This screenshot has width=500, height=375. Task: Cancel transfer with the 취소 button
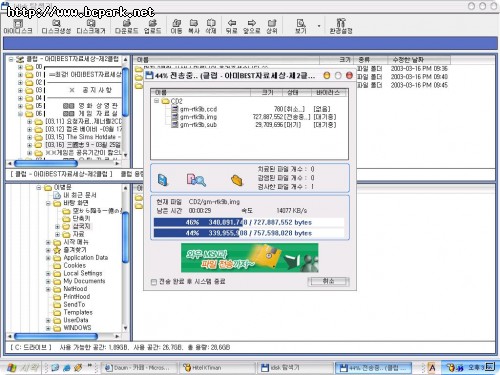[x=328, y=281]
